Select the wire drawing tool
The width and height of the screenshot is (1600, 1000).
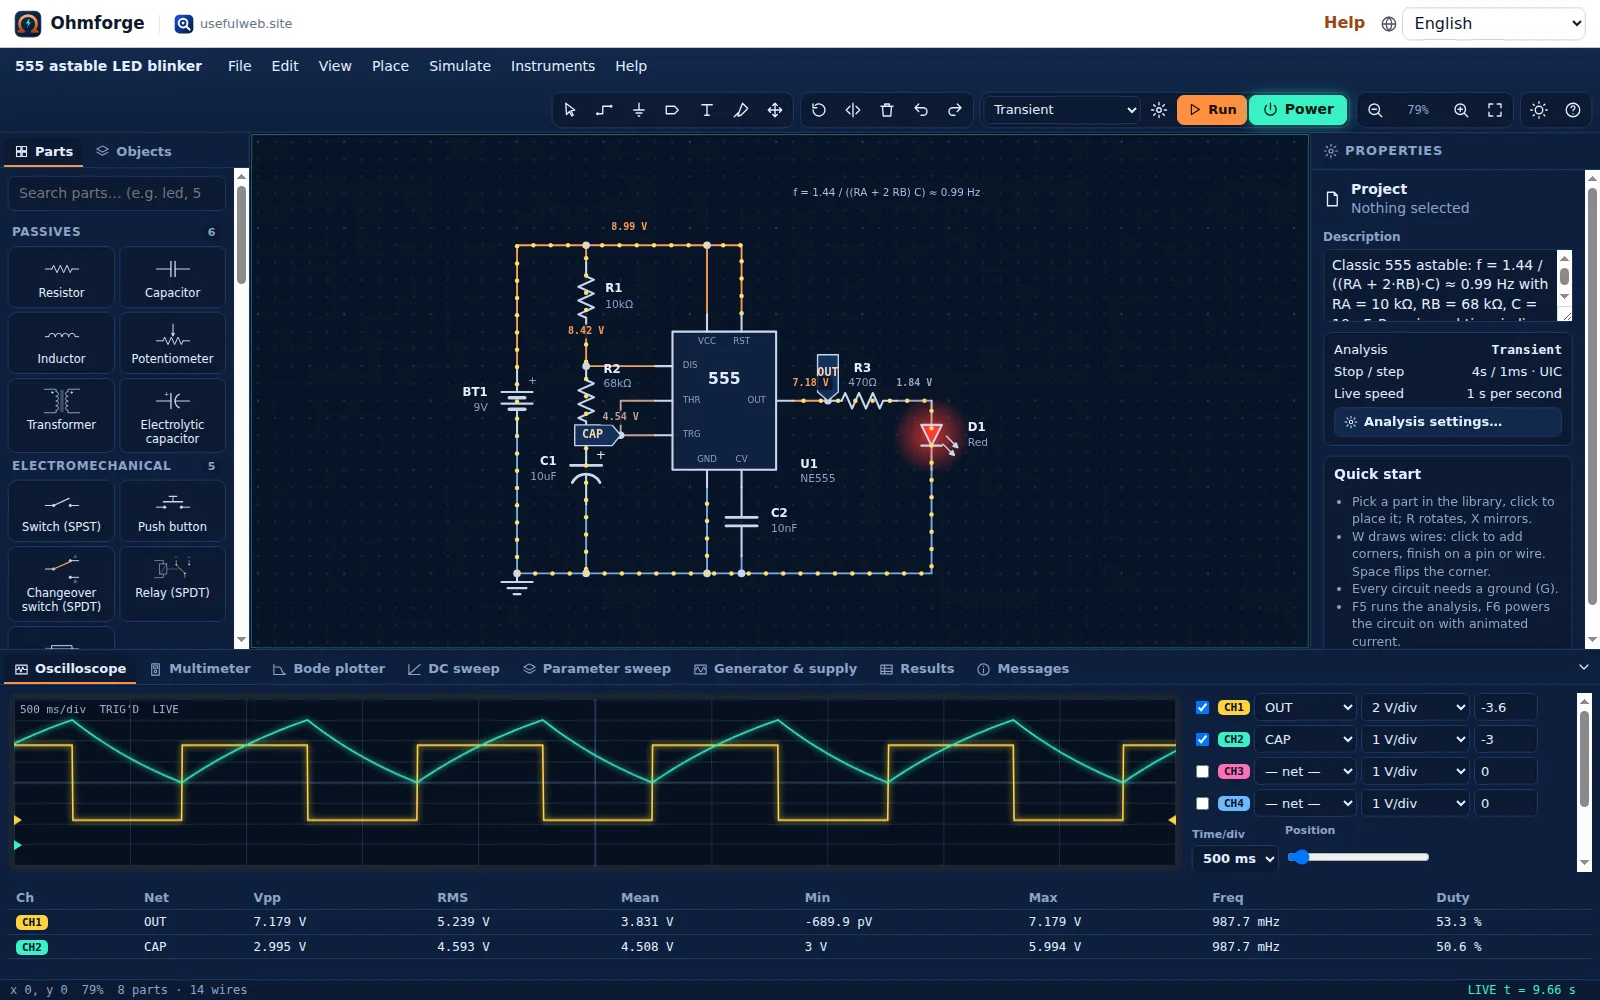pos(604,110)
